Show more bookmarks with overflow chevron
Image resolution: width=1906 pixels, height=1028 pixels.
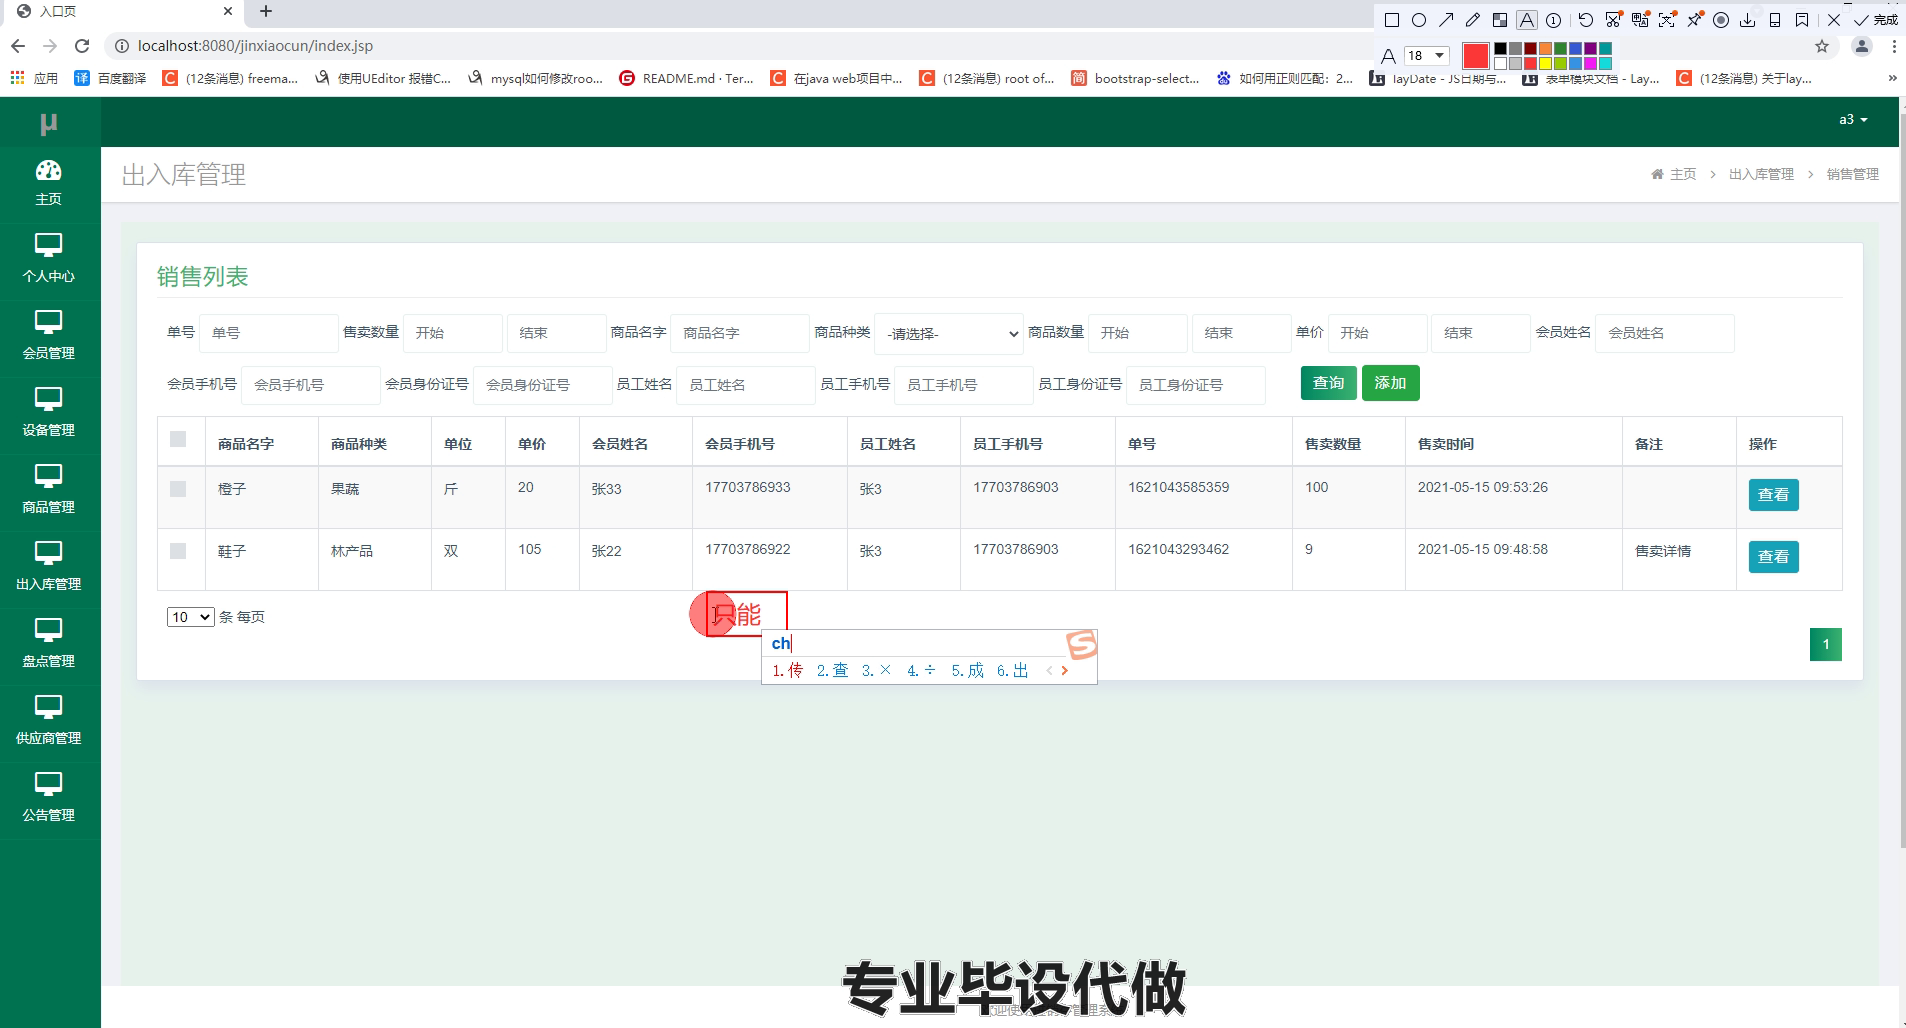pyautogui.click(x=1892, y=77)
